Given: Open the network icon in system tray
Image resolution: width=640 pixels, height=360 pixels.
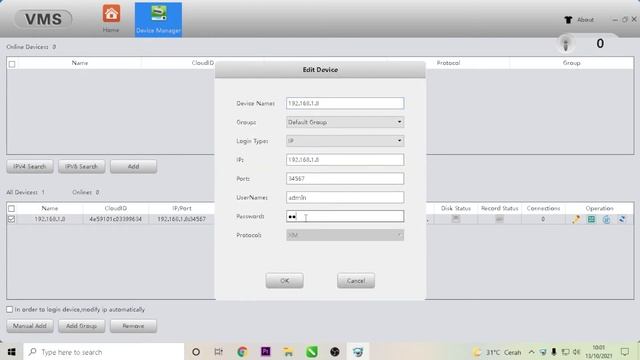Looking at the screenshot, I should [565, 352].
